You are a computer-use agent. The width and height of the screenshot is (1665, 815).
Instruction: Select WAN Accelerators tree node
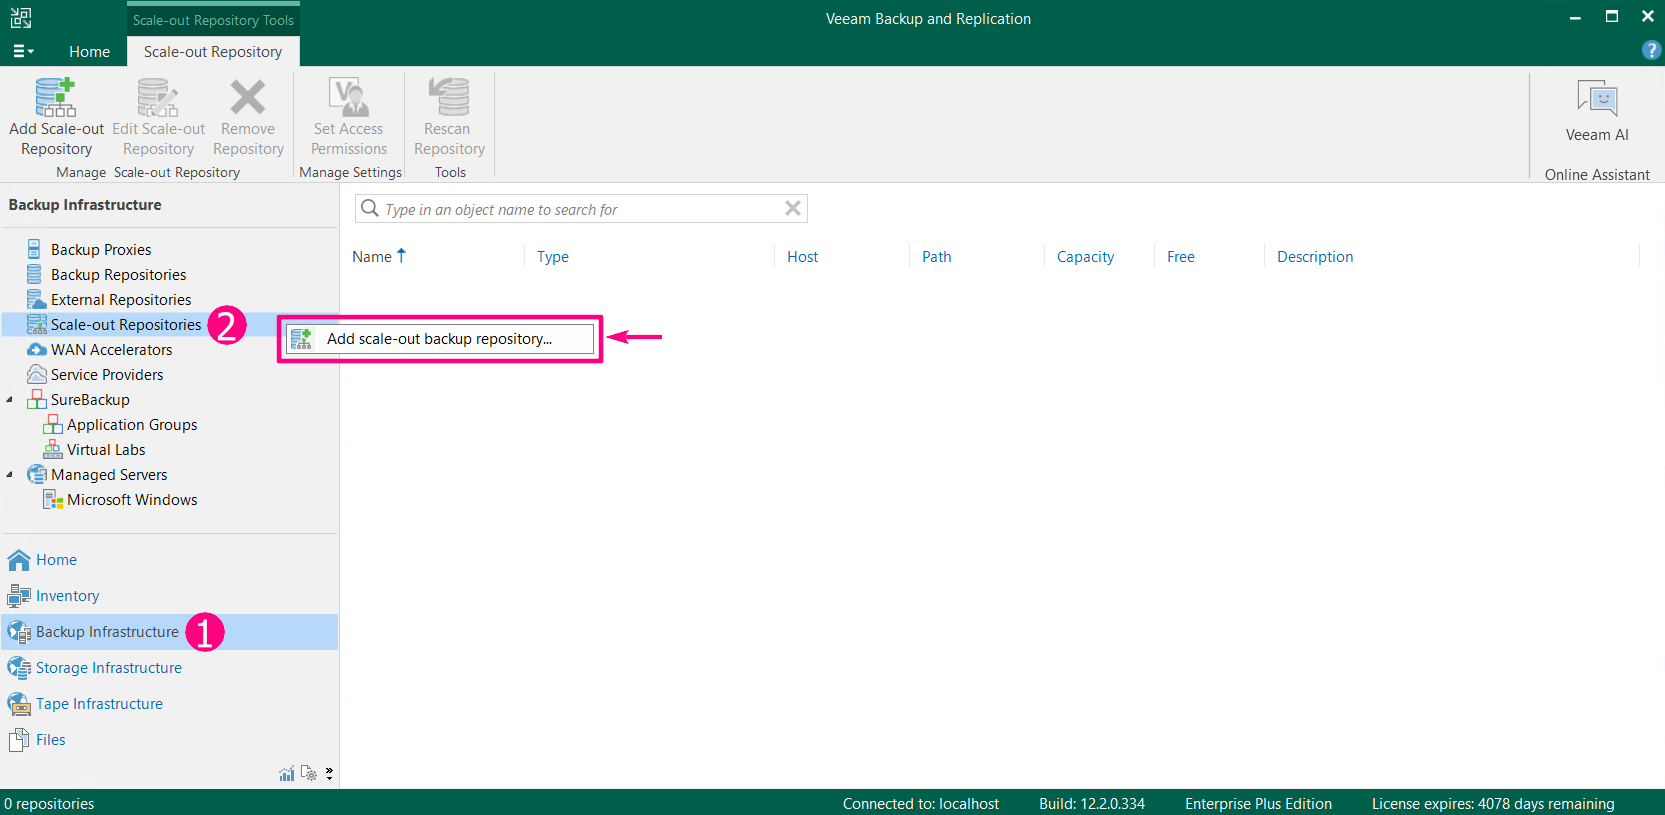pos(111,349)
